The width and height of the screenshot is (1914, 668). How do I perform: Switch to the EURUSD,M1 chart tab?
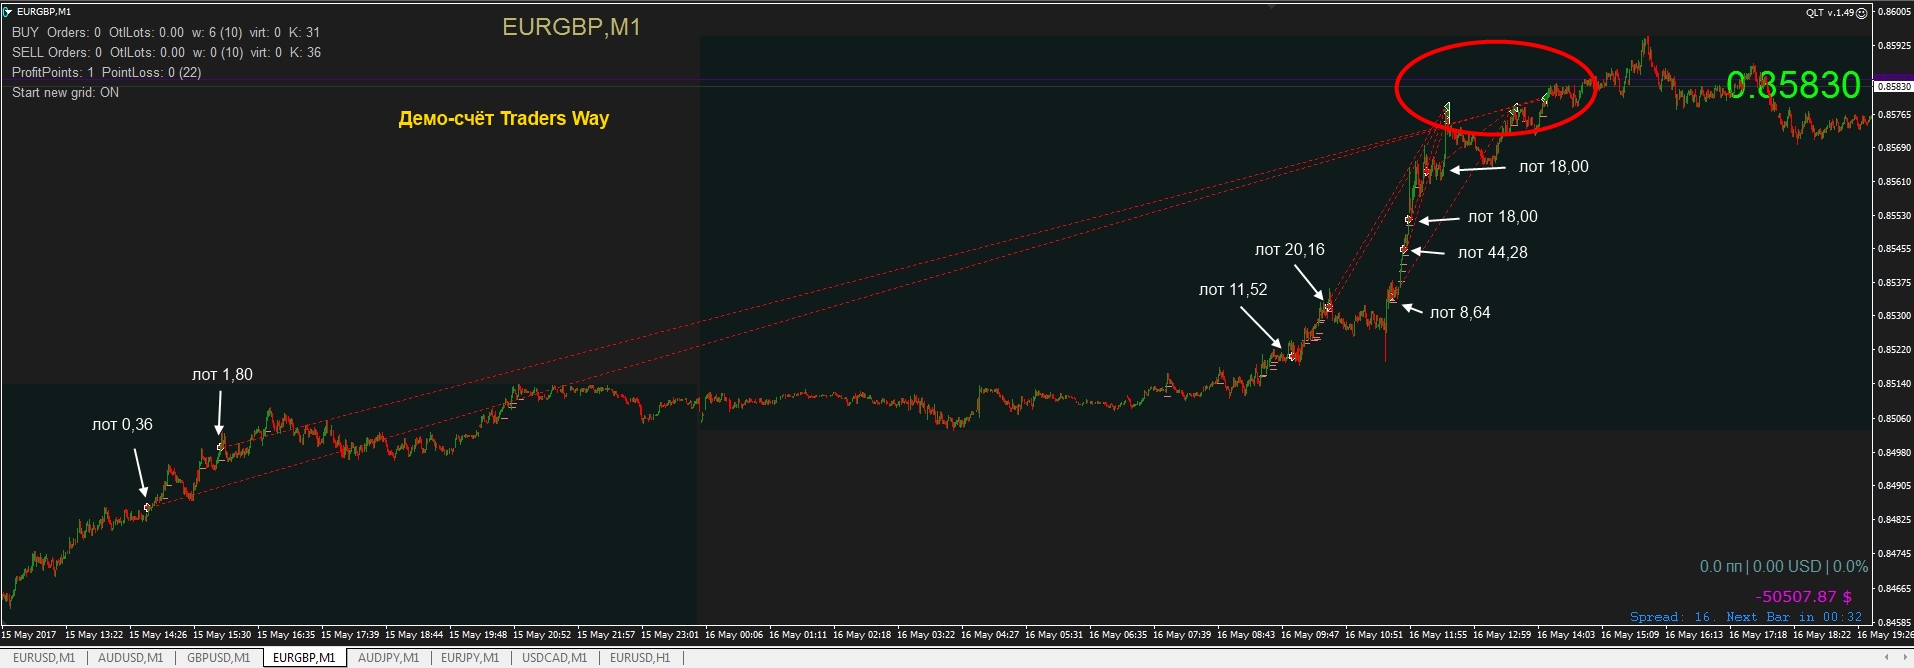(44, 658)
